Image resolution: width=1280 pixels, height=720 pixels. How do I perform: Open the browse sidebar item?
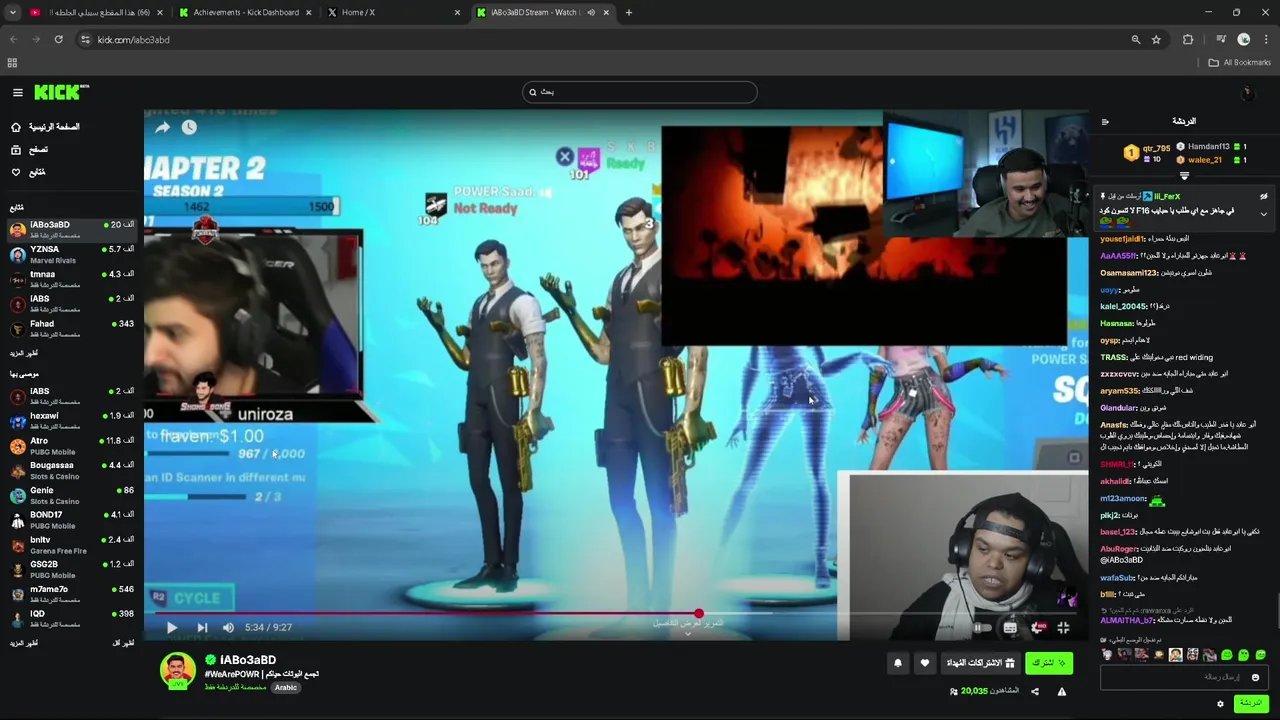pyautogui.click(x=30, y=149)
